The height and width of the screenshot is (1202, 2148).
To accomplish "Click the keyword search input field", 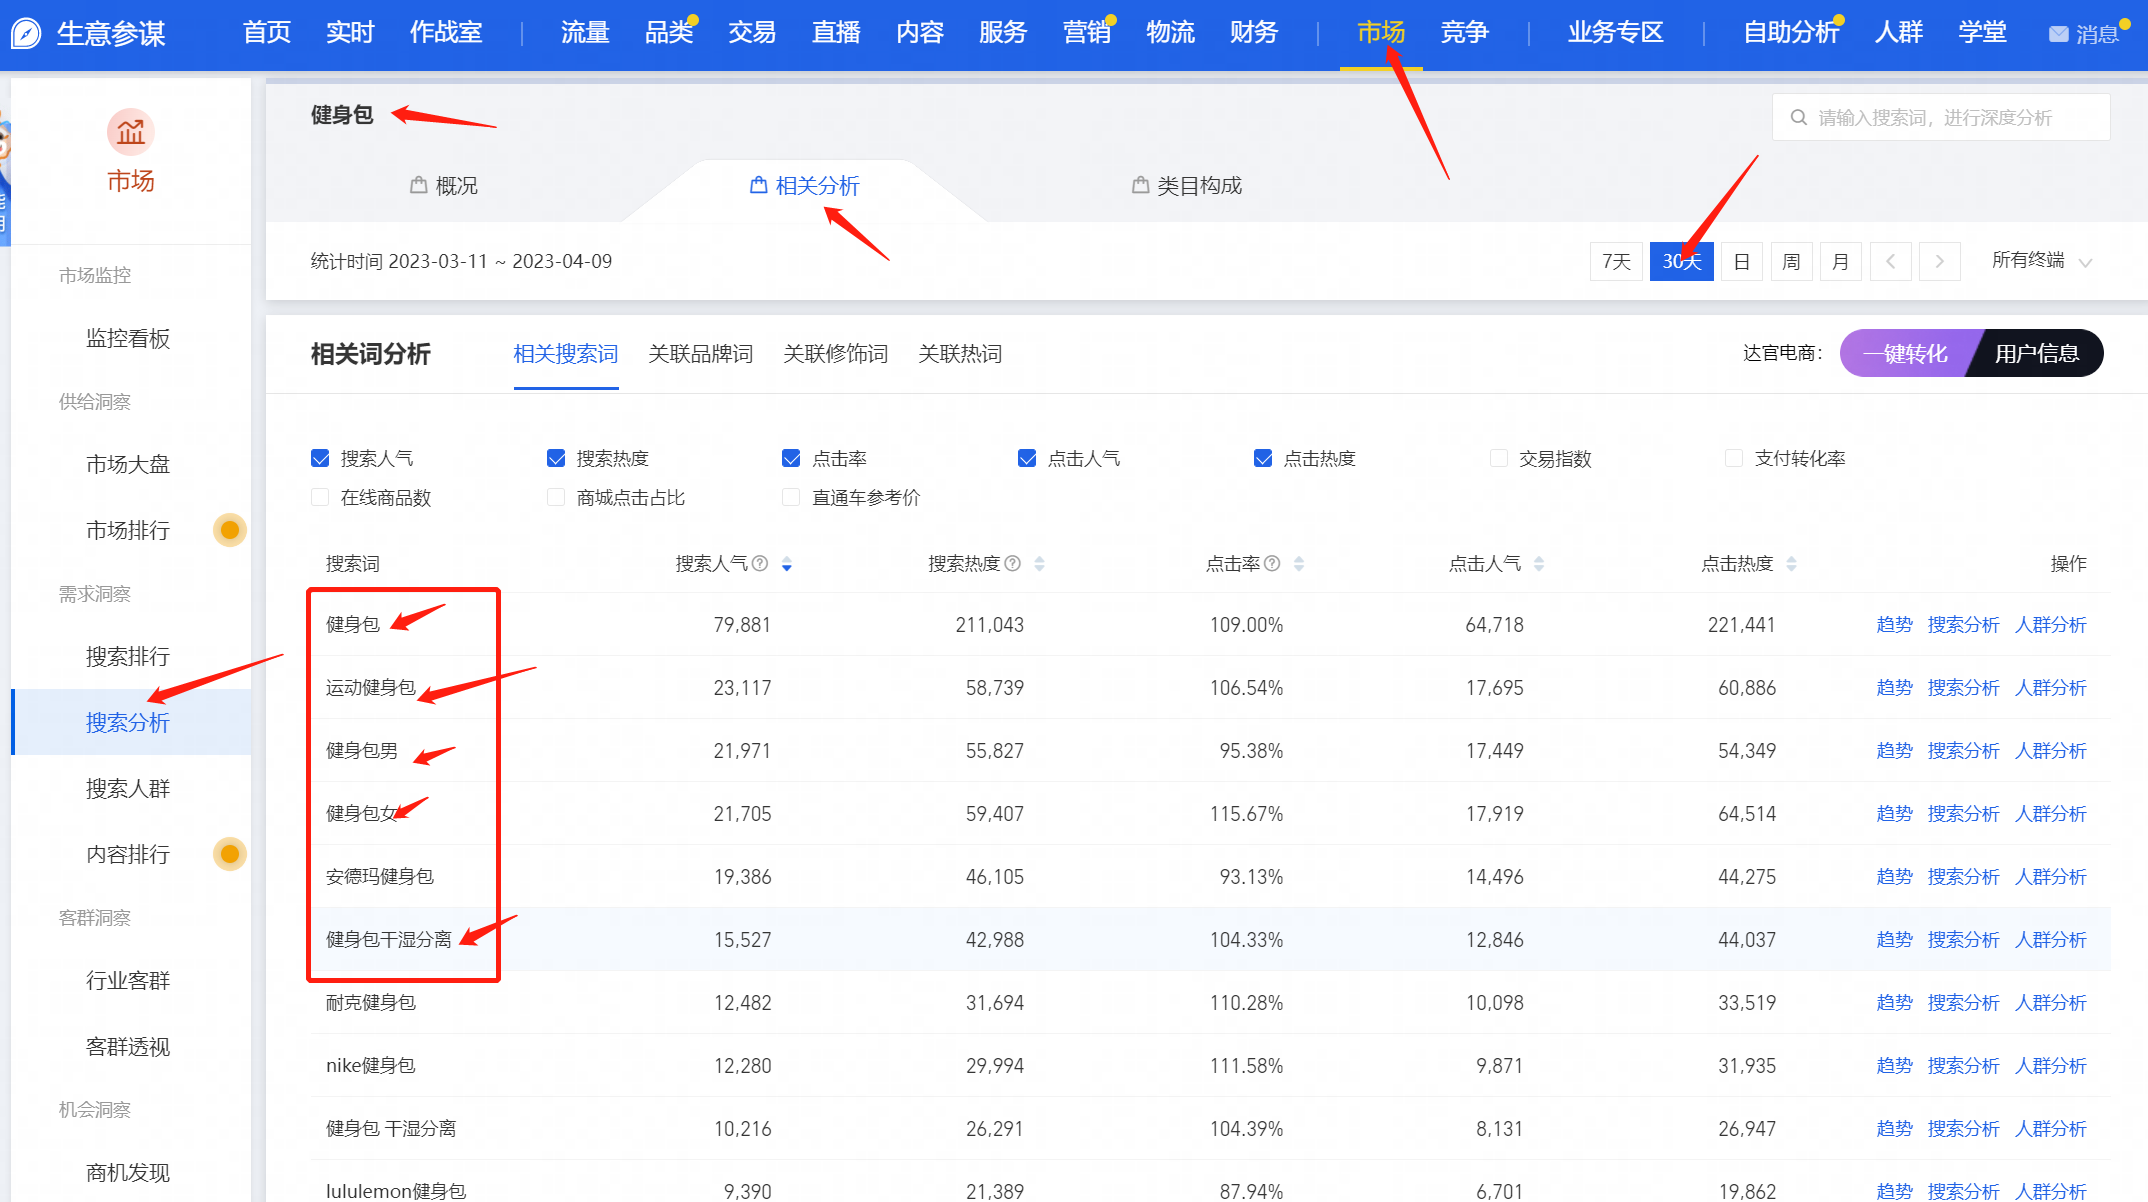I will [x=1950, y=118].
